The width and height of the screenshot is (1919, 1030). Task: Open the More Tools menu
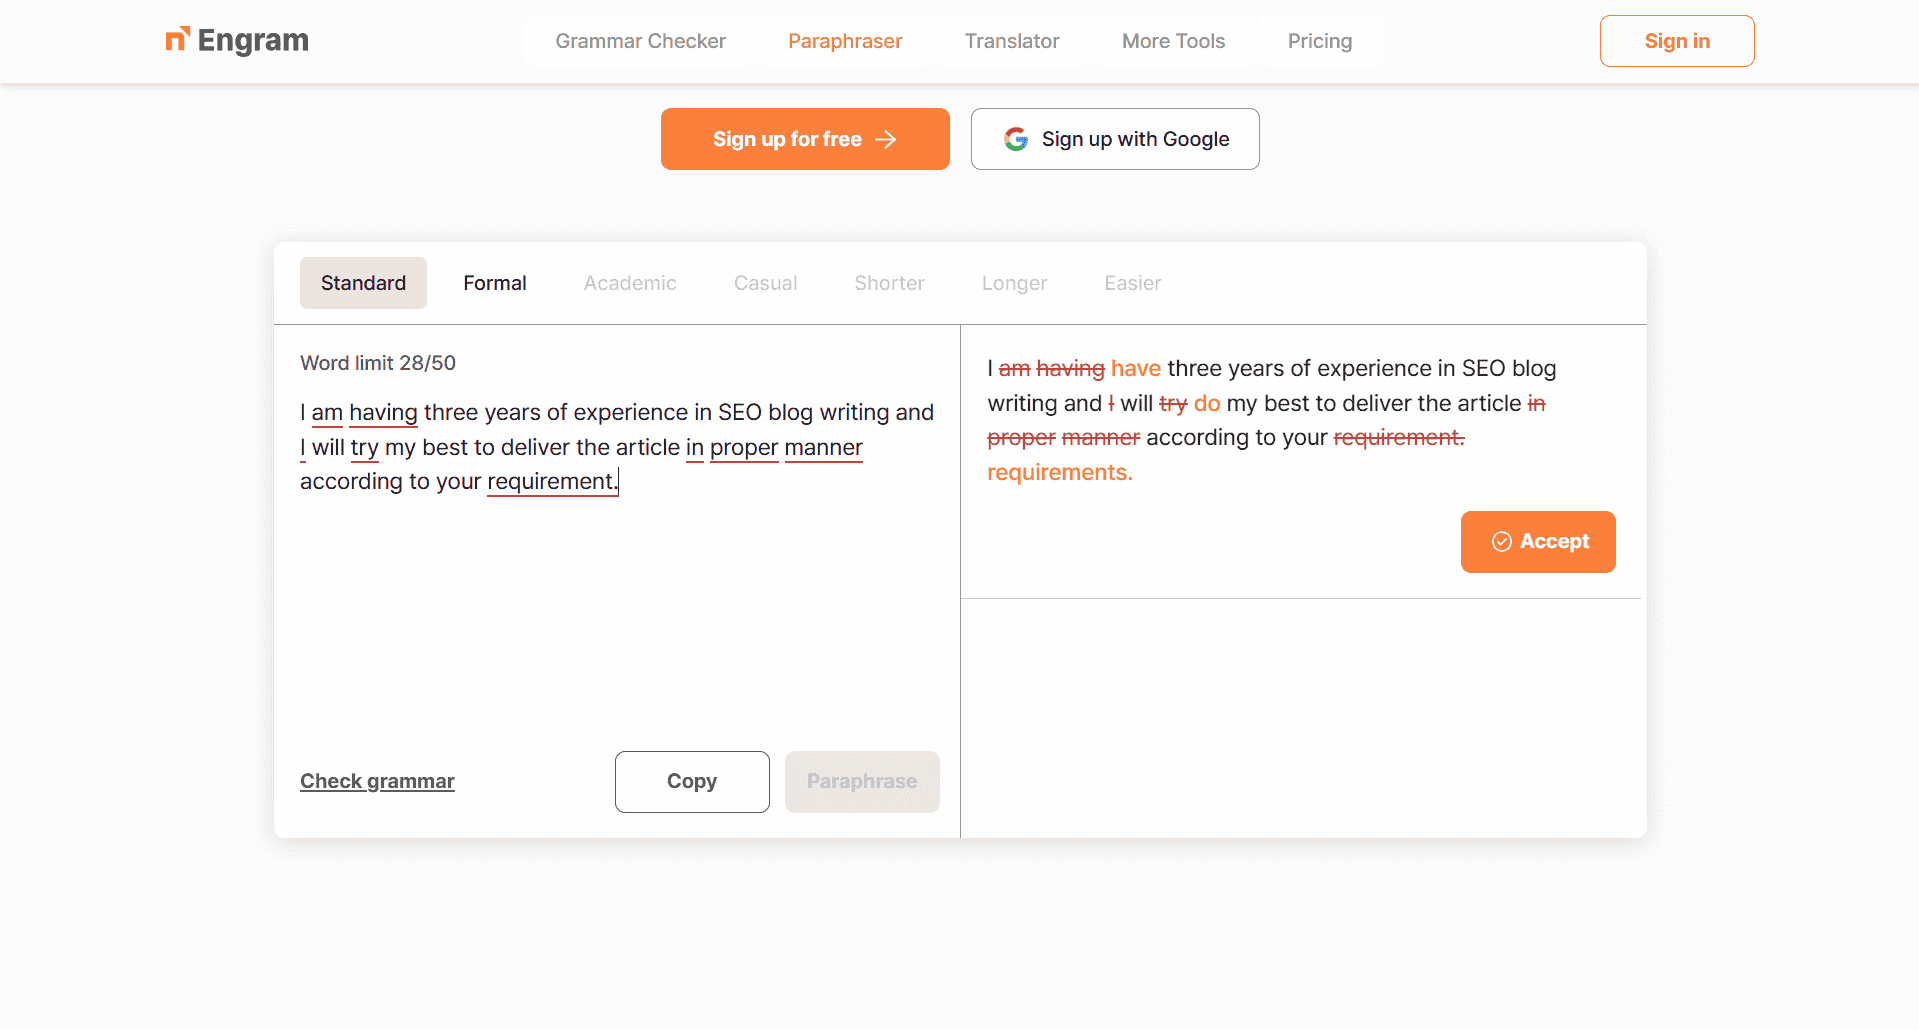[x=1173, y=41]
